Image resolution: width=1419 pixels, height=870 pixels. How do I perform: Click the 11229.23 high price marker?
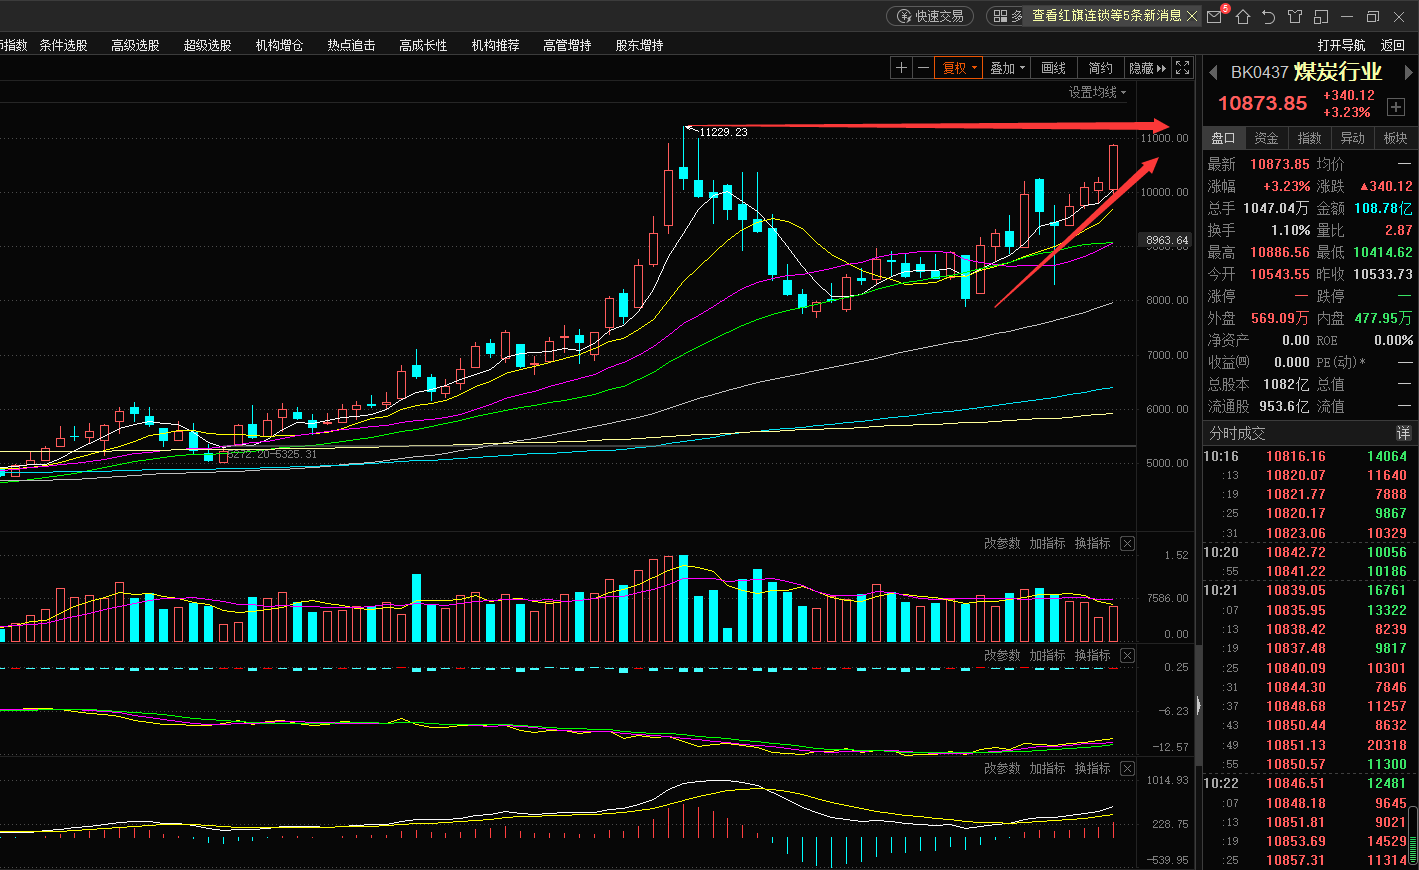pos(723,132)
